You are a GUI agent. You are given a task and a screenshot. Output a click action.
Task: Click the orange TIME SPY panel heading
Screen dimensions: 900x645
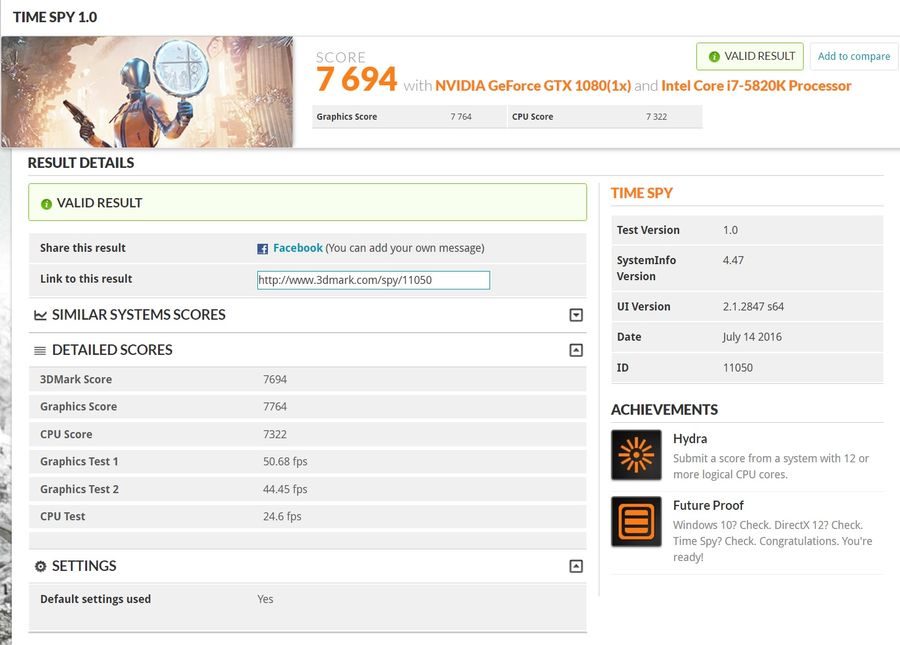(x=642, y=193)
